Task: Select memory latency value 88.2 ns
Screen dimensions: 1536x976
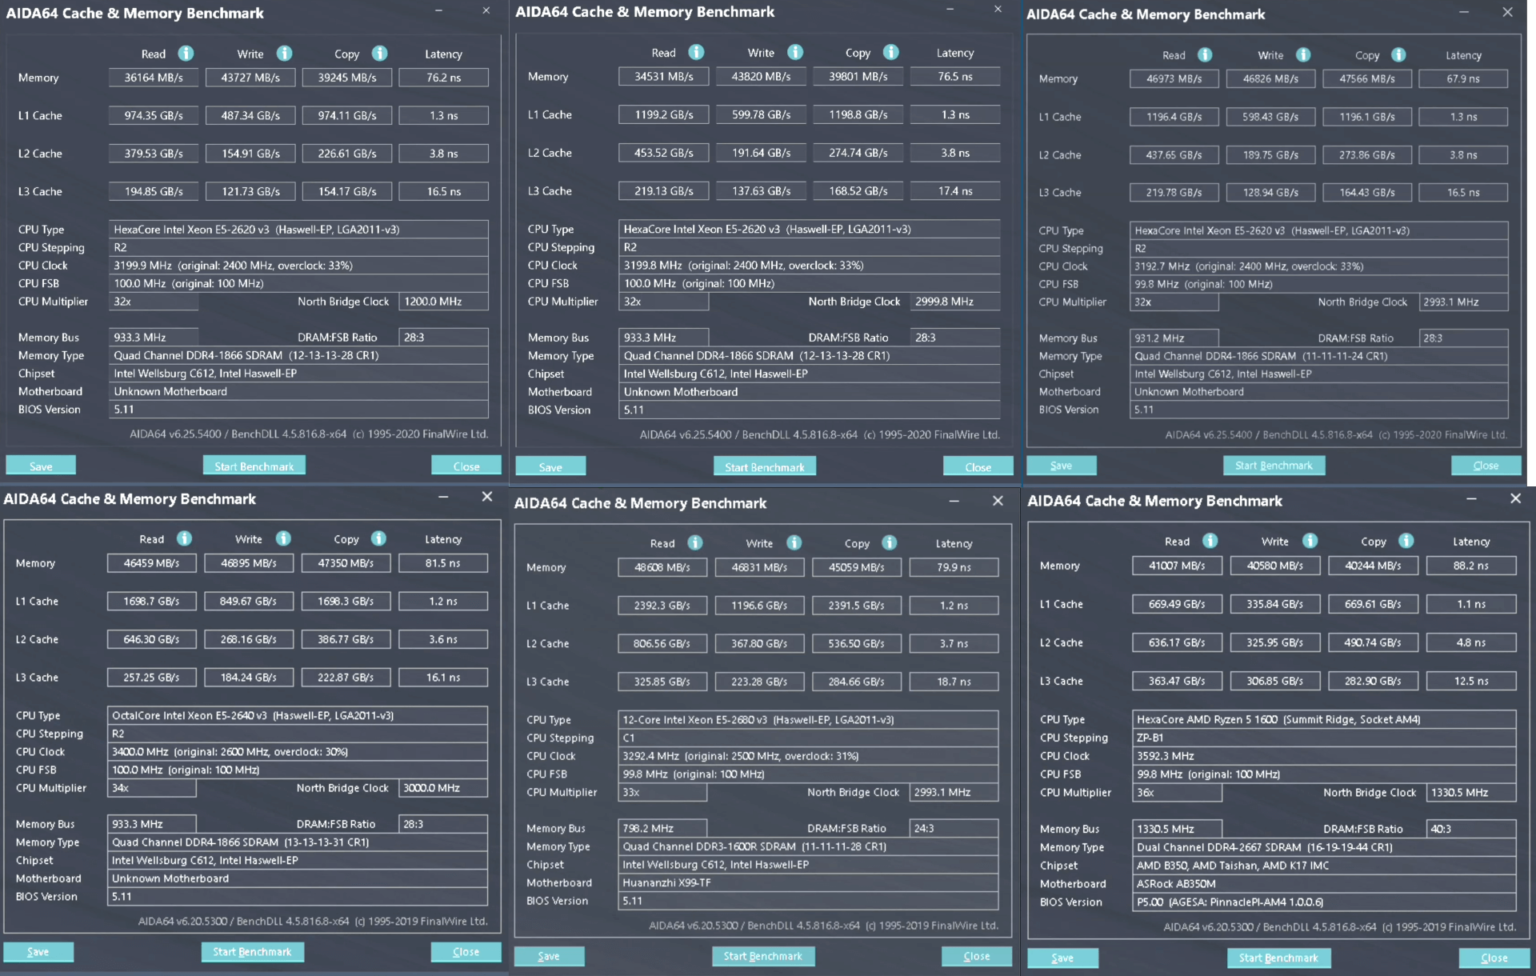Action: coord(1471,565)
